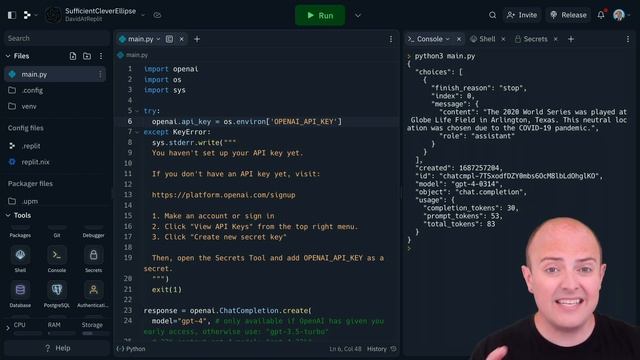
Task: Fold the try block at line 5
Action: tap(138, 111)
